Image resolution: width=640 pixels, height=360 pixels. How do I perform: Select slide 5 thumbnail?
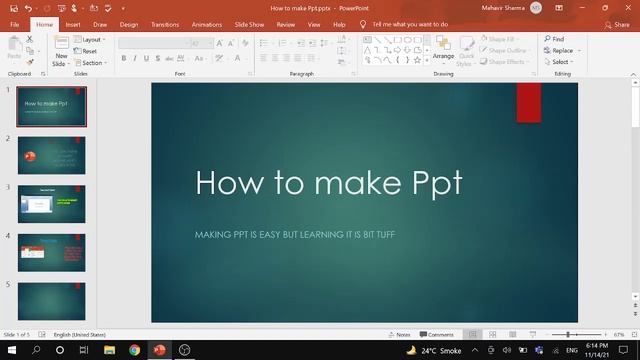click(51, 301)
